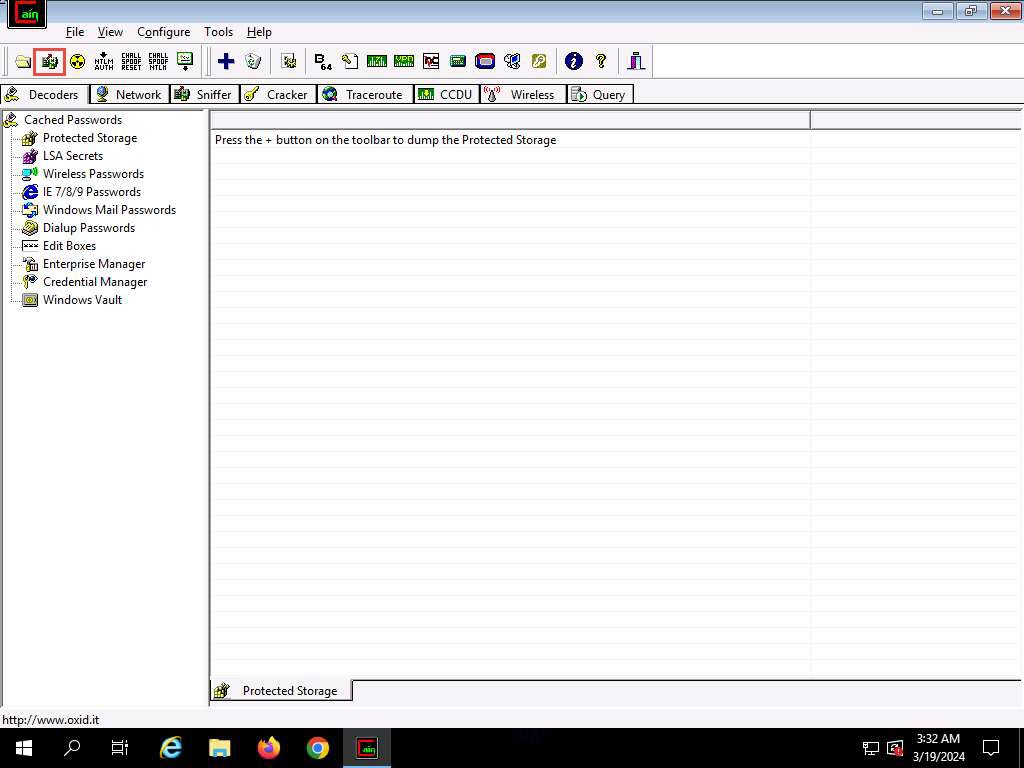Select Credential Manager tree item
Screen dimensions: 1024x768
pyautogui.click(x=95, y=282)
